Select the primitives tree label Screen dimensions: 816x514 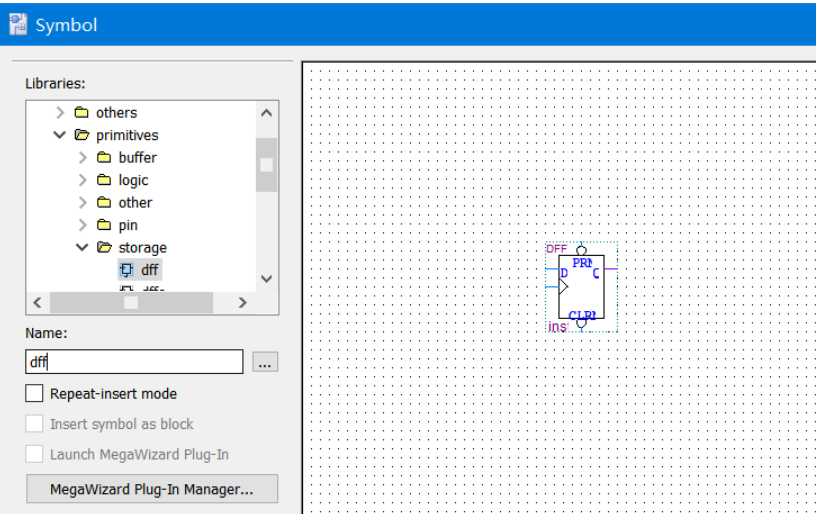pyautogui.click(x=127, y=135)
